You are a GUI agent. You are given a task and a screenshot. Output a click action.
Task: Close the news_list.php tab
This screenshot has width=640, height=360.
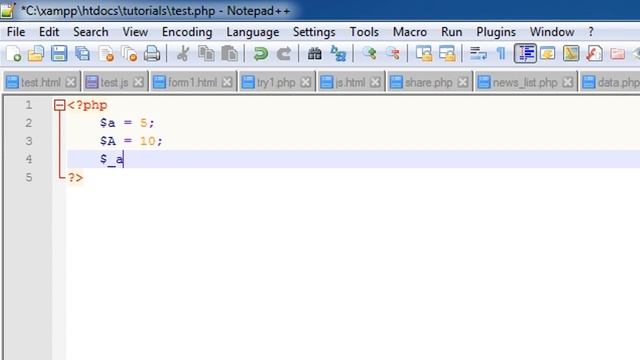(x=568, y=82)
